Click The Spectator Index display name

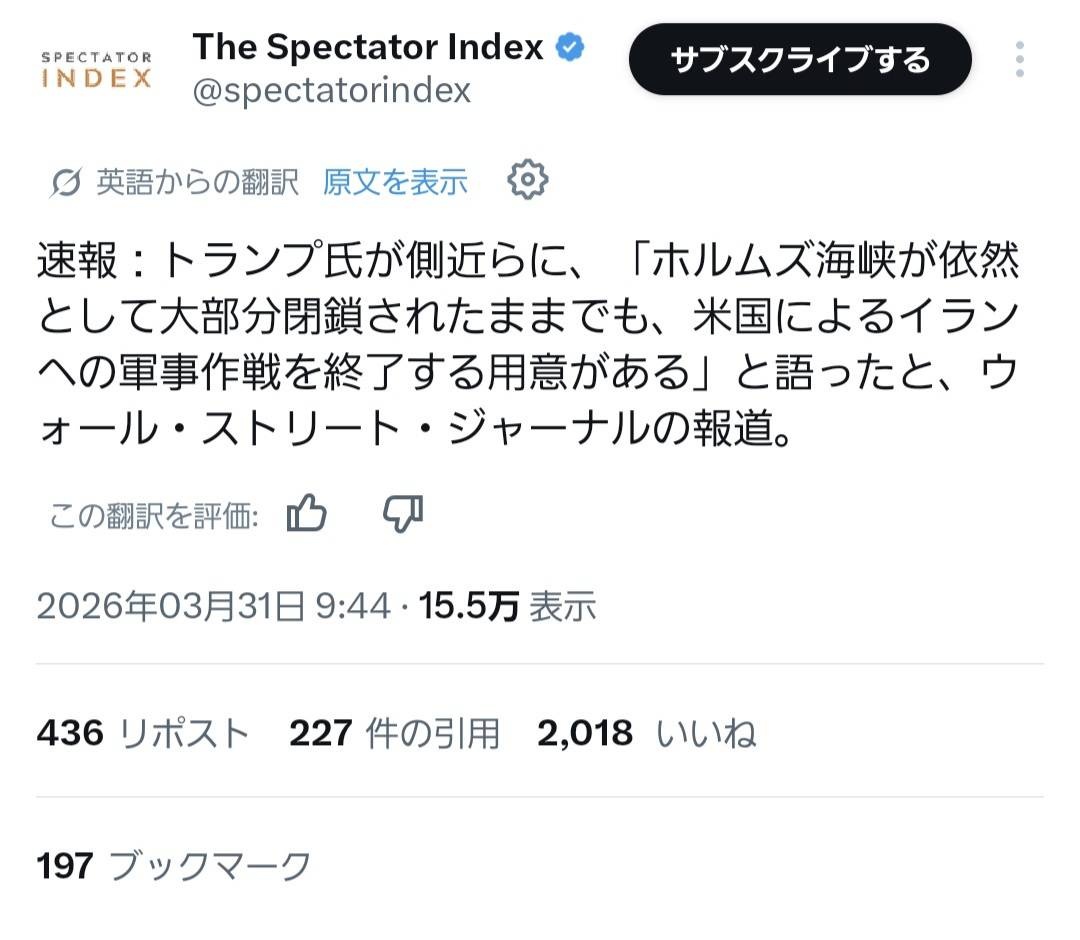point(368,47)
